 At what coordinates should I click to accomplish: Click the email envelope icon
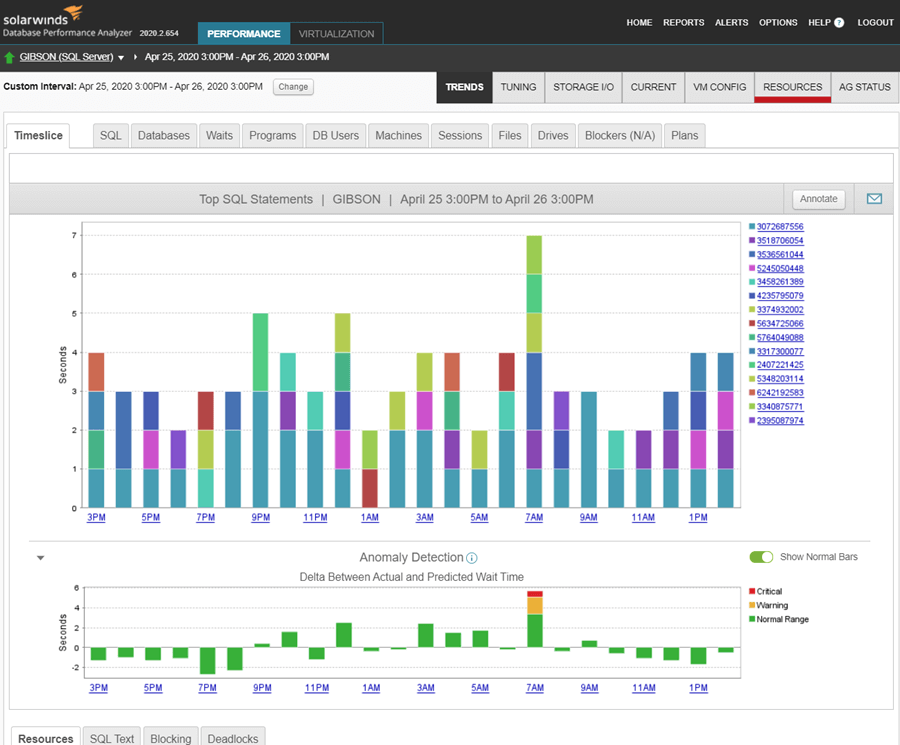tap(874, 199)
